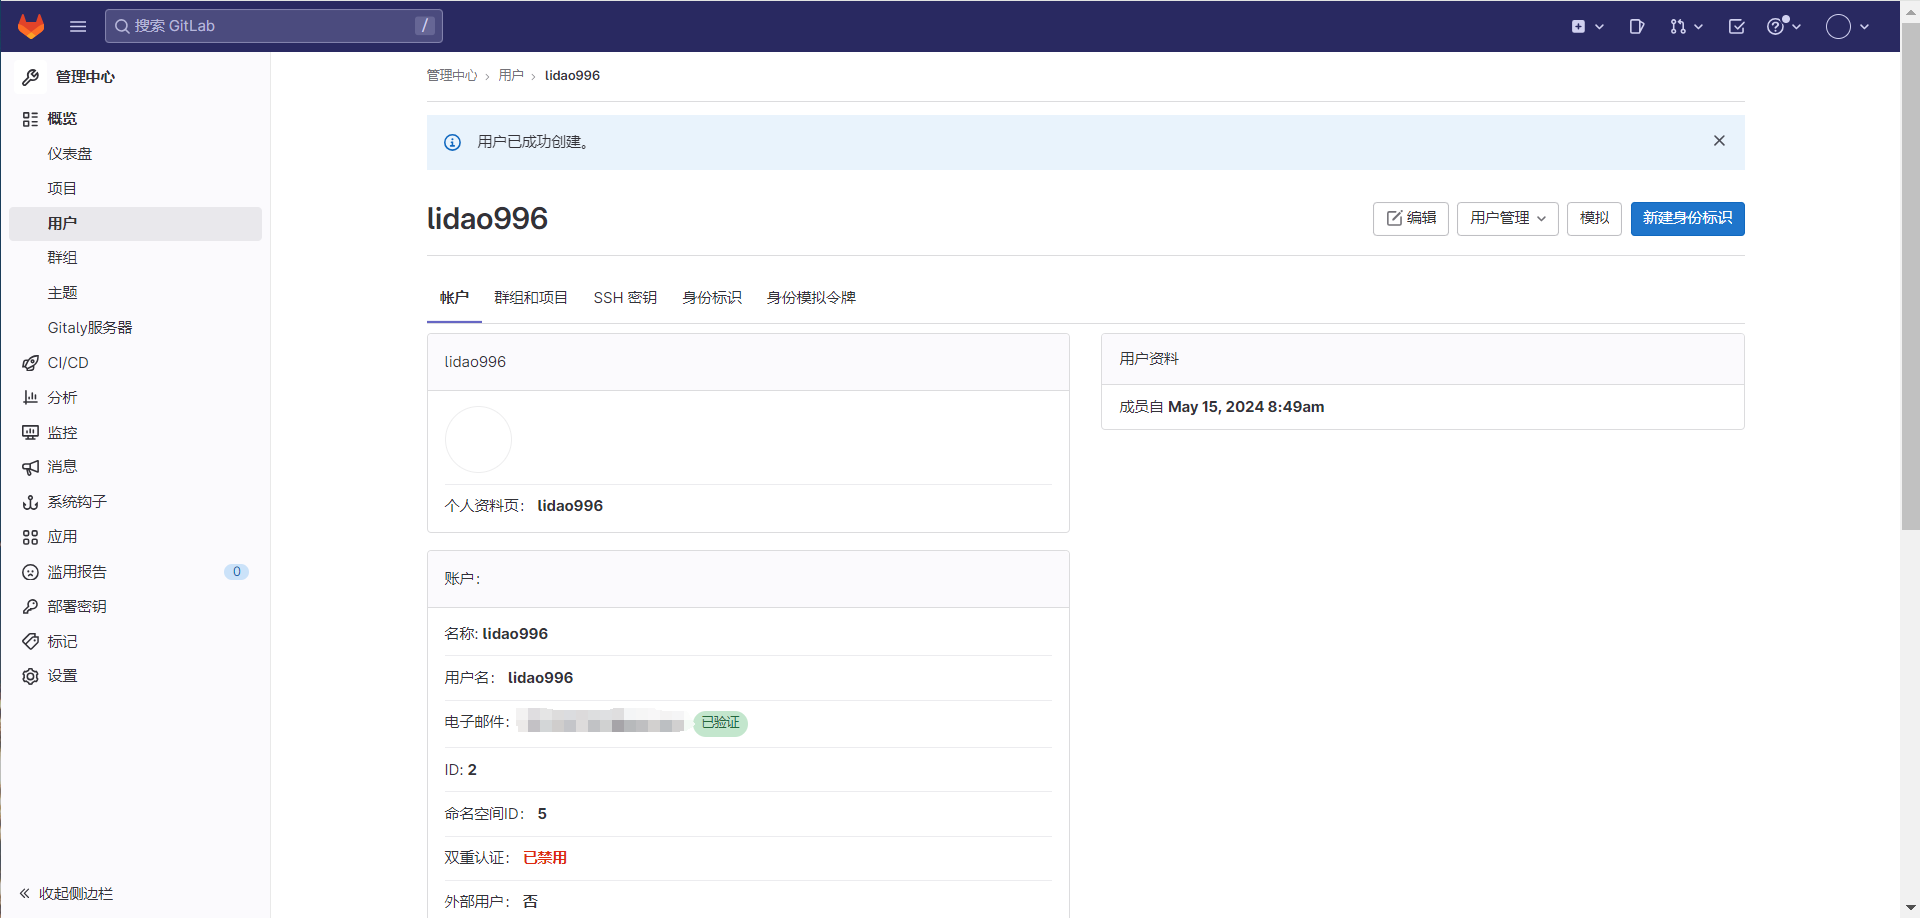Expand the help menu dropdown arrow
The width and height of the screenshot is (1920, 918).
(1797, 27)
